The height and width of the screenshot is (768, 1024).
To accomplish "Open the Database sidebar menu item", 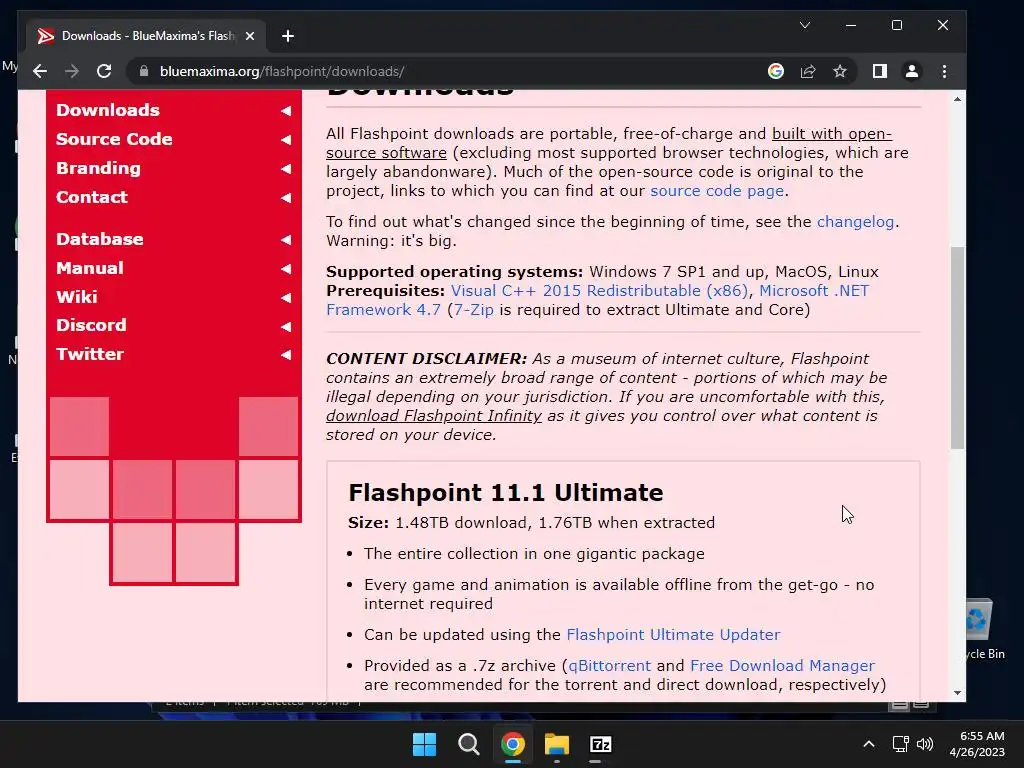I will 99,239.
